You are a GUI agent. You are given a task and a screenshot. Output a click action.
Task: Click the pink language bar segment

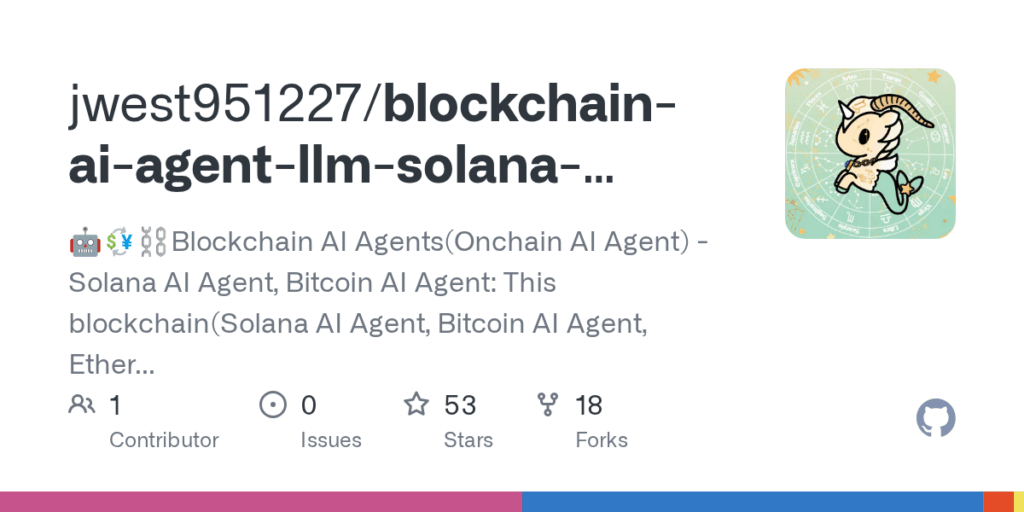(261, 502)
